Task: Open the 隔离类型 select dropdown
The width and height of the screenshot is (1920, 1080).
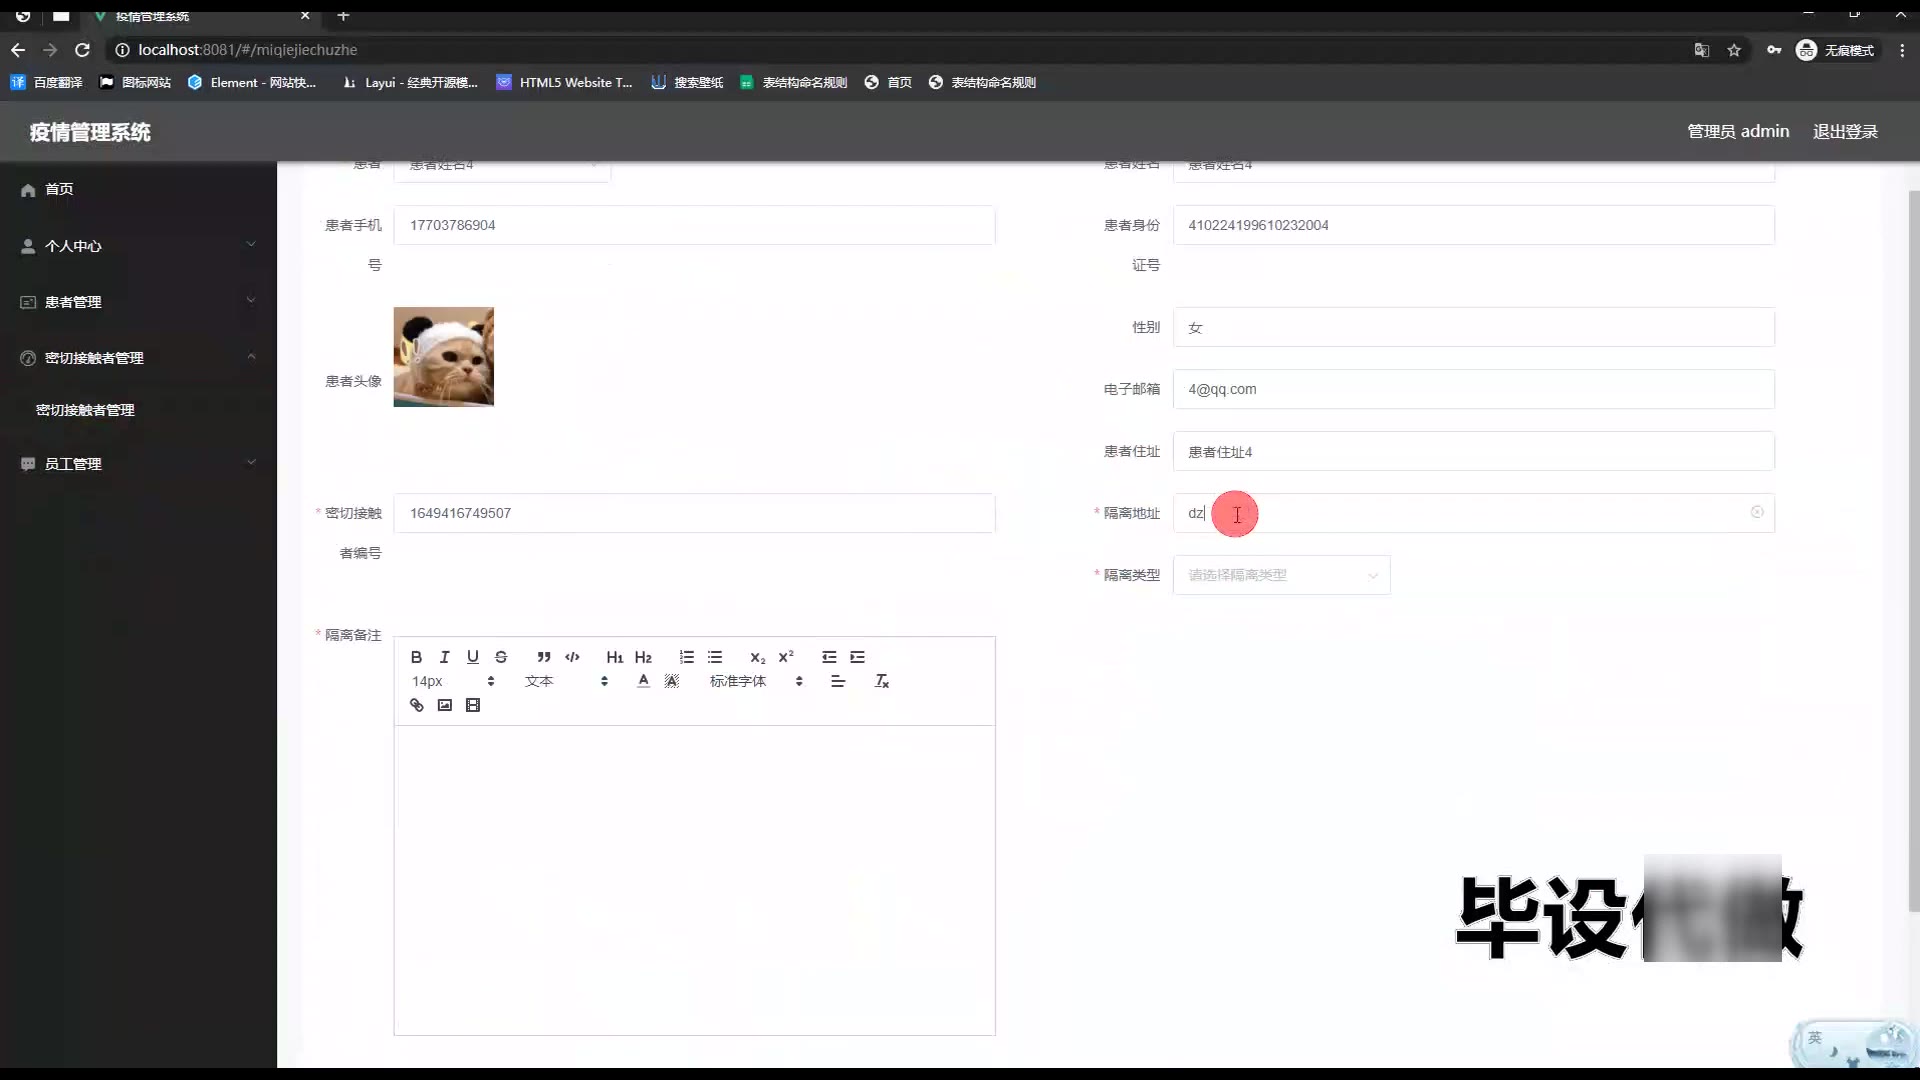Action: pyautogui.click(x=1281, y=575)
